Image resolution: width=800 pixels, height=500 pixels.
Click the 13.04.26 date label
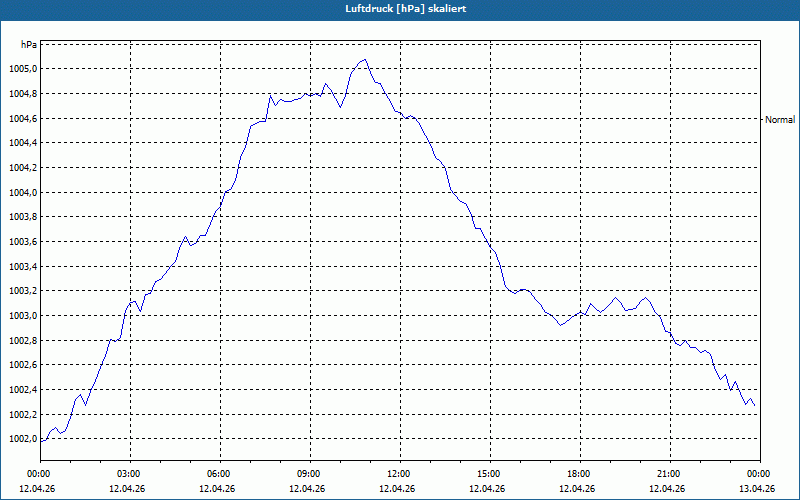coord(757,488)
